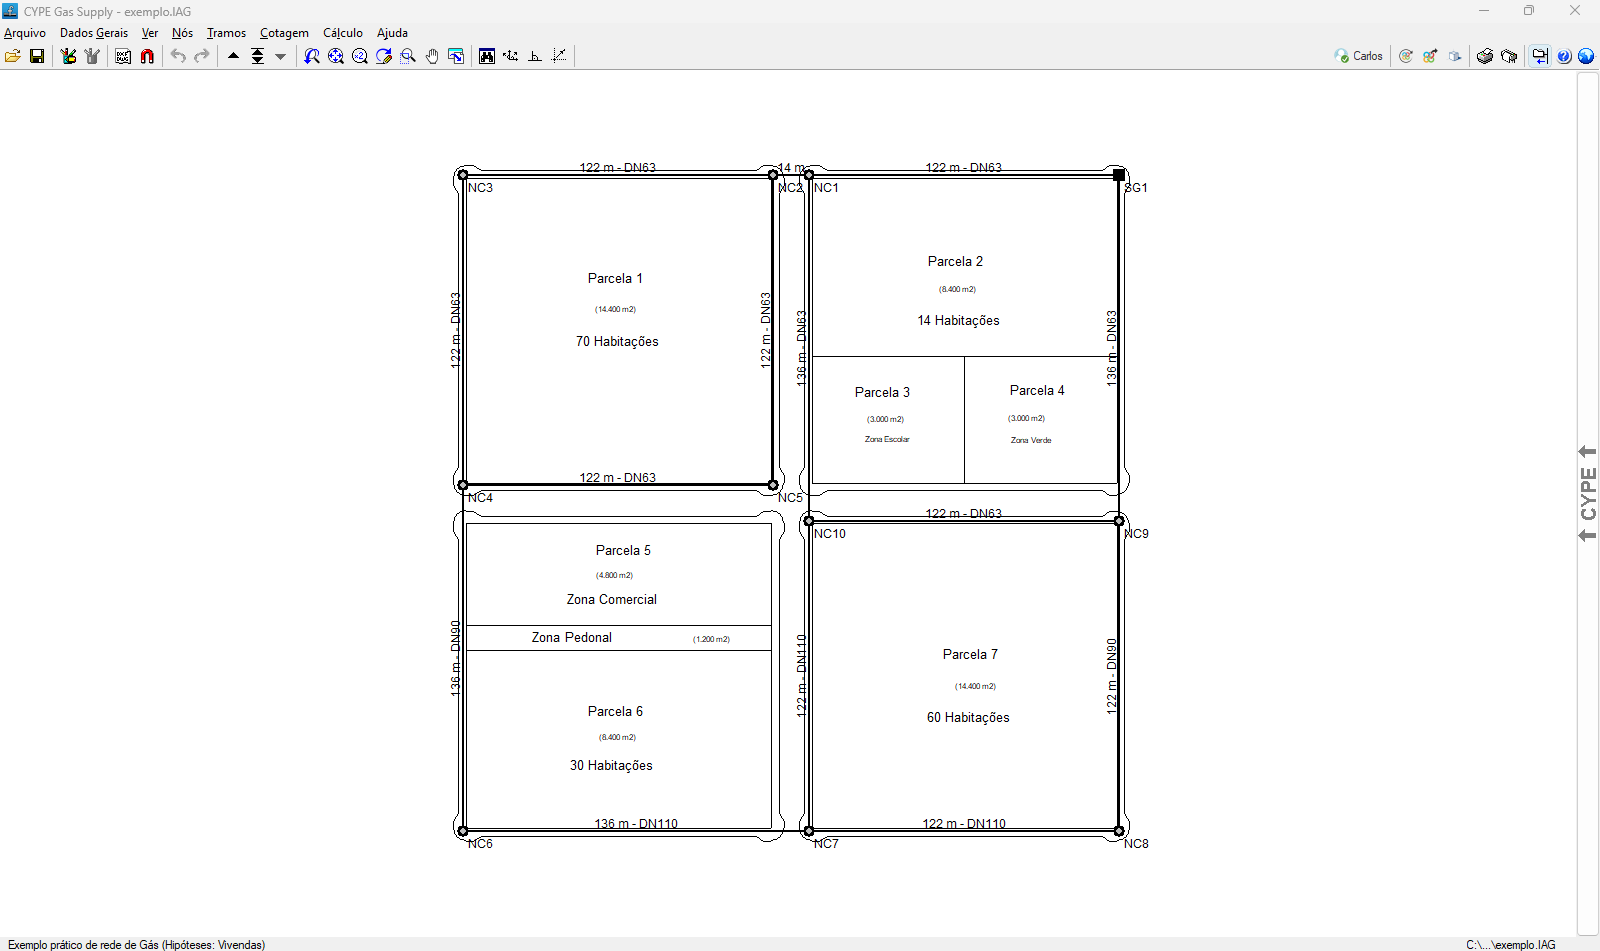
Task: Toggle the red magnet object snap
Action: (x=147, y=56)
